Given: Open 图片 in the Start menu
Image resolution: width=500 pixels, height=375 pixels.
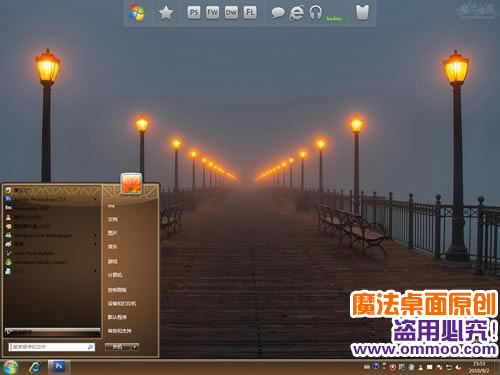Looking at the screenshot, I should (113, 233).
